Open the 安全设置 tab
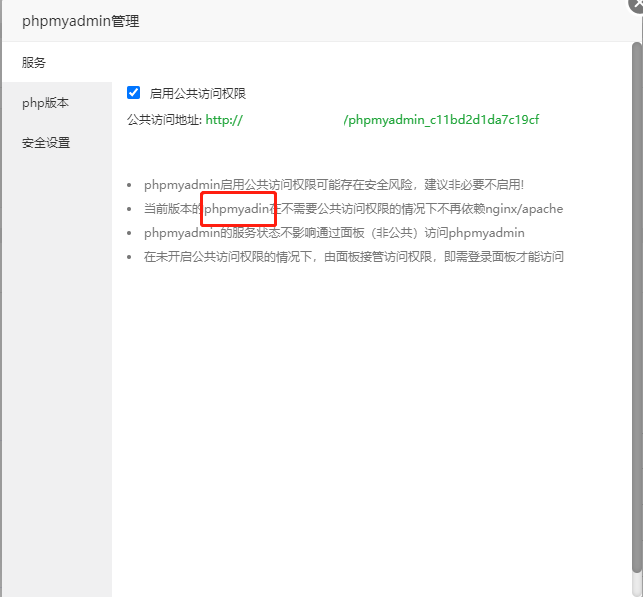Screen dimensions: 643x597 (x=57, y=143)
